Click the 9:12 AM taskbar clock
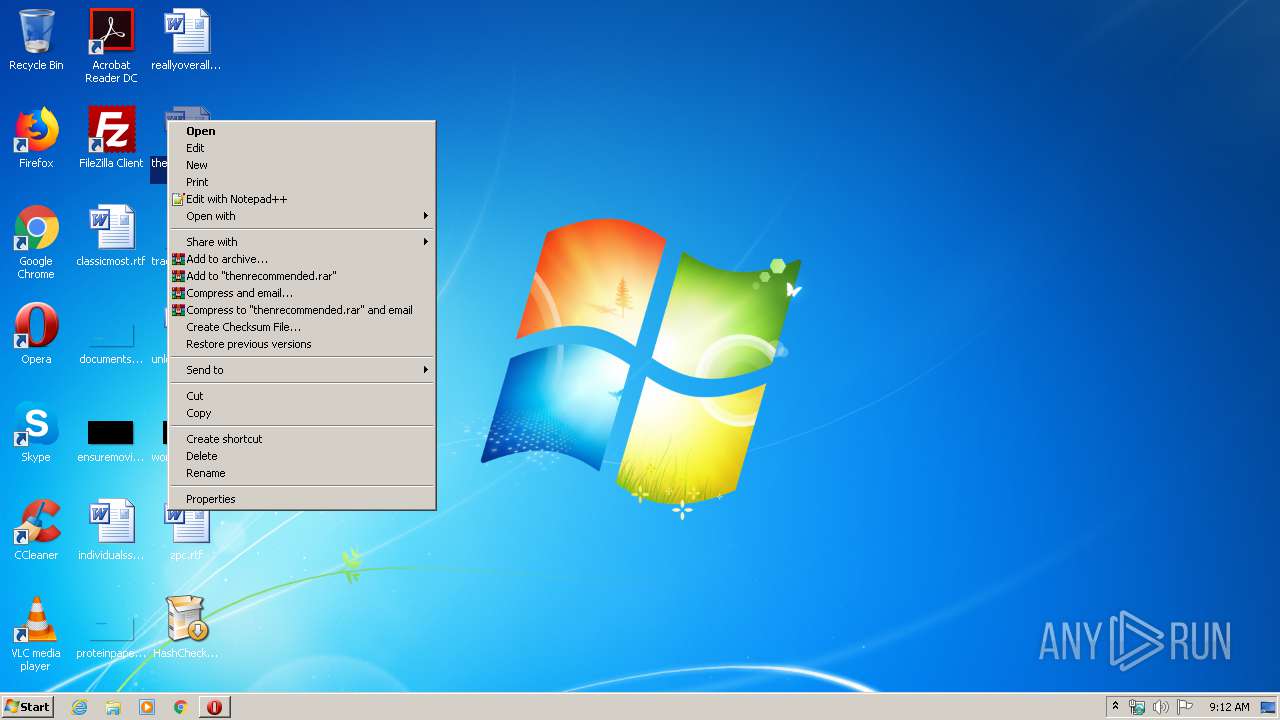 pyautogui.click(x=1229, y=707)
